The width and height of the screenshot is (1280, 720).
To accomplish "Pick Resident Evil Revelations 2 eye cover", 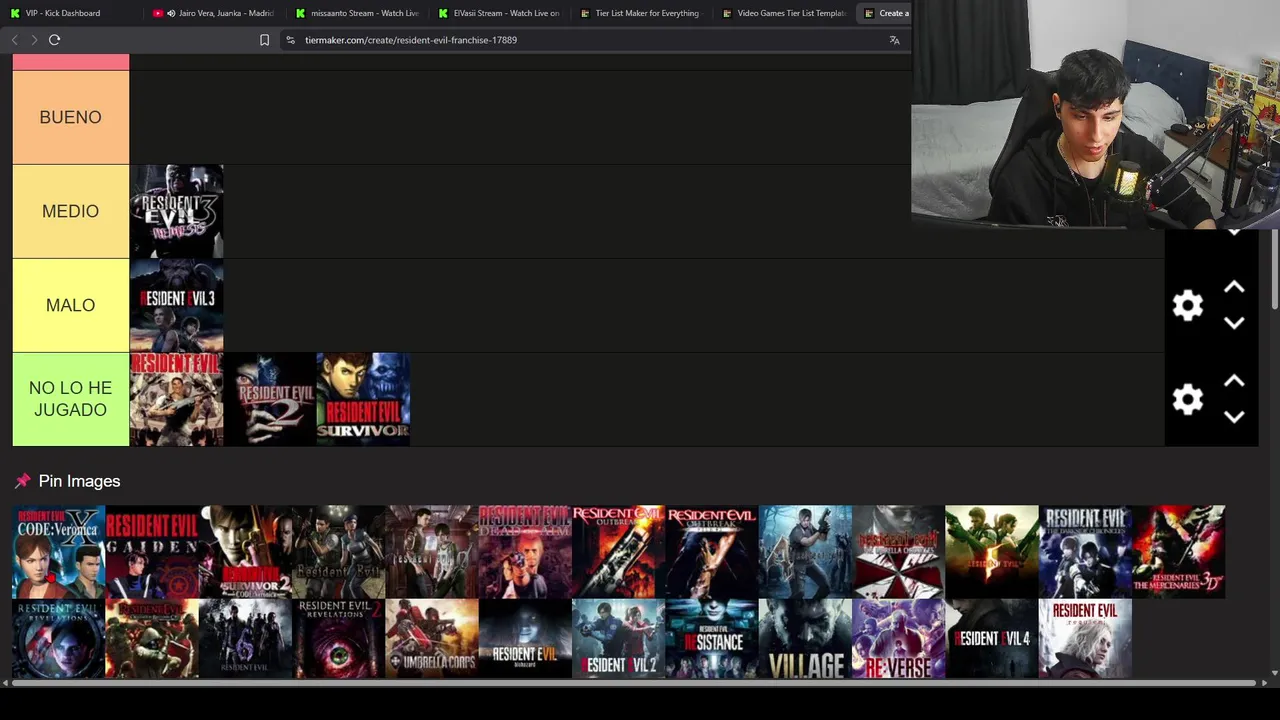I will coord(338,639).
